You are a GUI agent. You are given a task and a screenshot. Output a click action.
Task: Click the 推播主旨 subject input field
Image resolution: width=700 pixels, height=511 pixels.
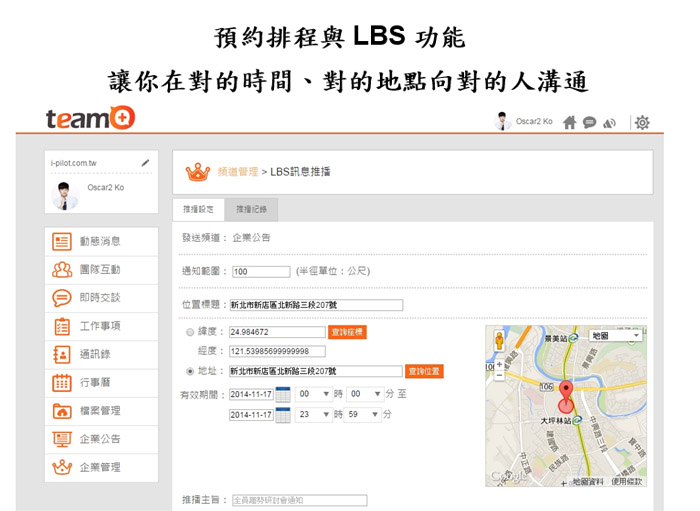(300, 500)
